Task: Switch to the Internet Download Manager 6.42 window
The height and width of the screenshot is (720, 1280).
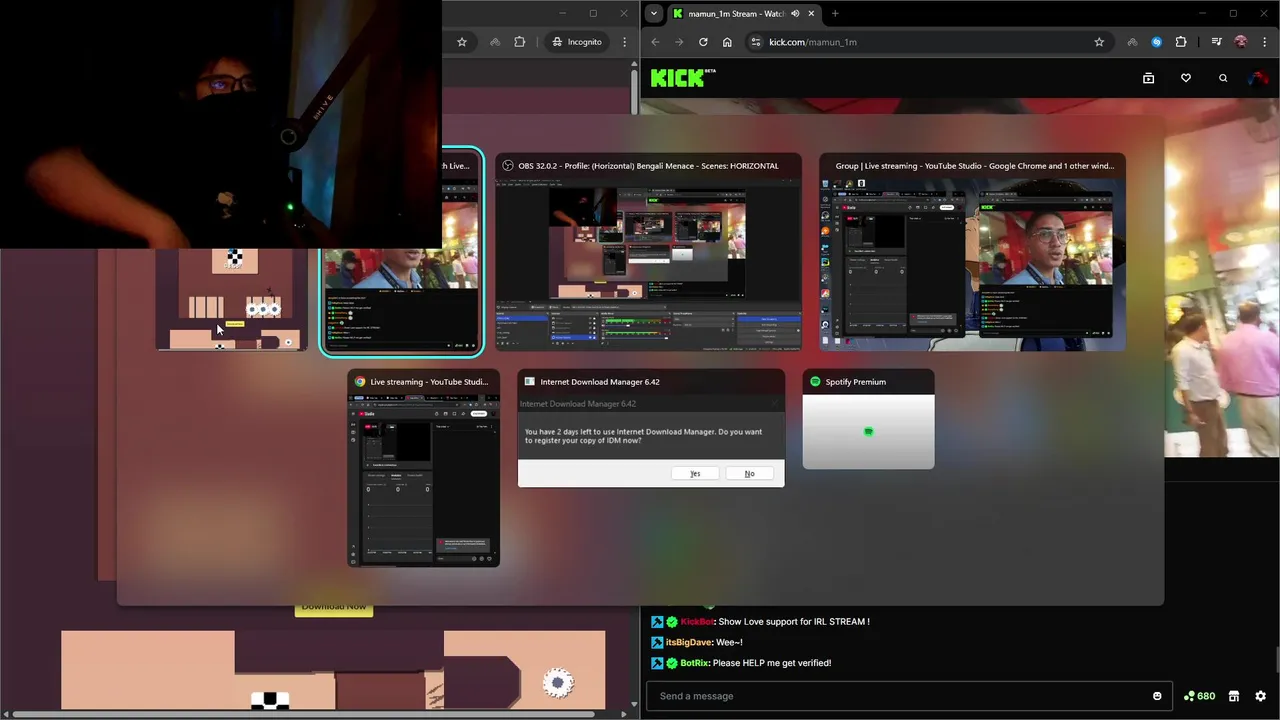Action: click(x=651, y=428)
